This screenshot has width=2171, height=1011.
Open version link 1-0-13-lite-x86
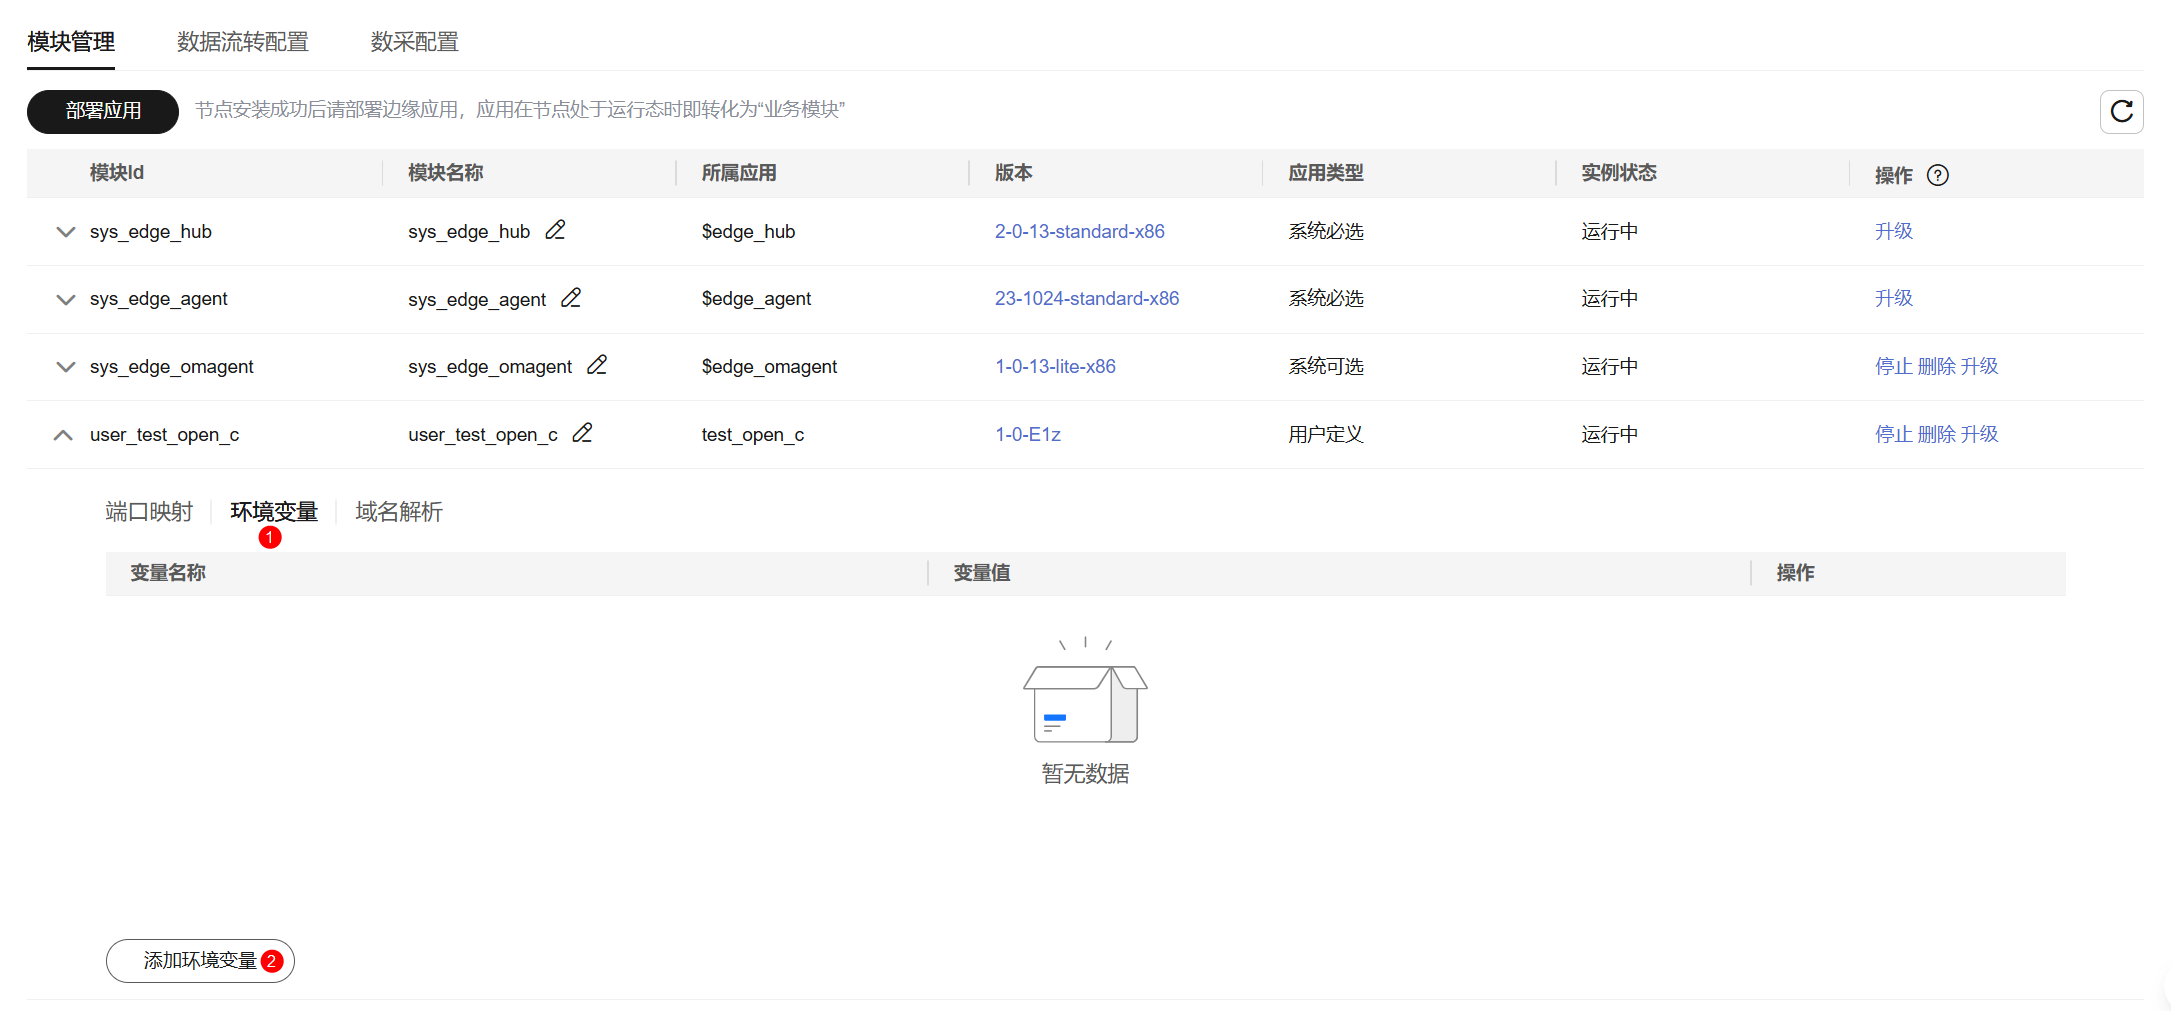pos(1055,366)
